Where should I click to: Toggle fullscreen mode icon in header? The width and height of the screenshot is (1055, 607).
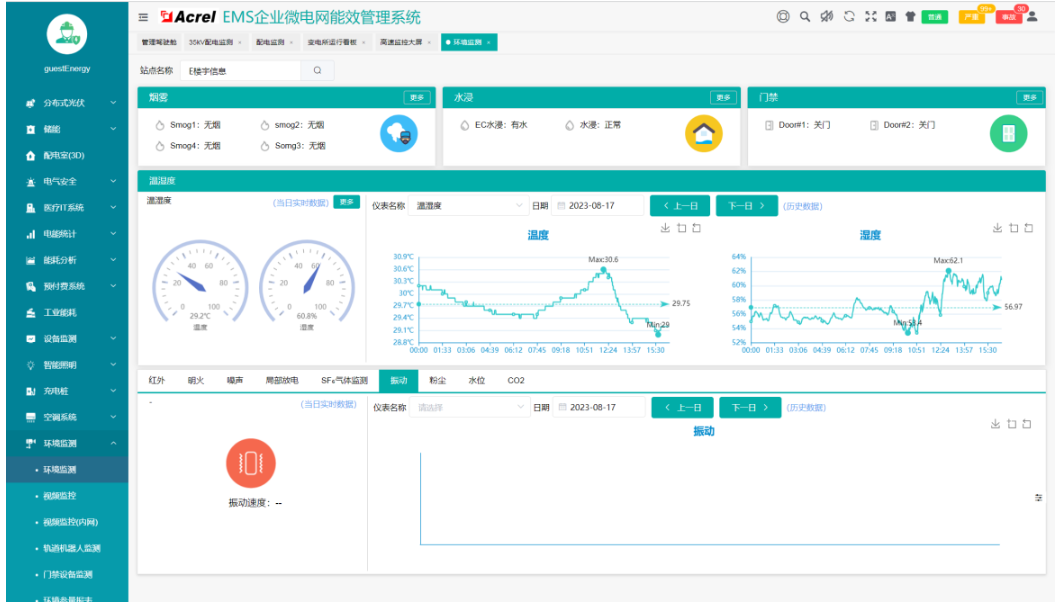(x=871, y=17)
